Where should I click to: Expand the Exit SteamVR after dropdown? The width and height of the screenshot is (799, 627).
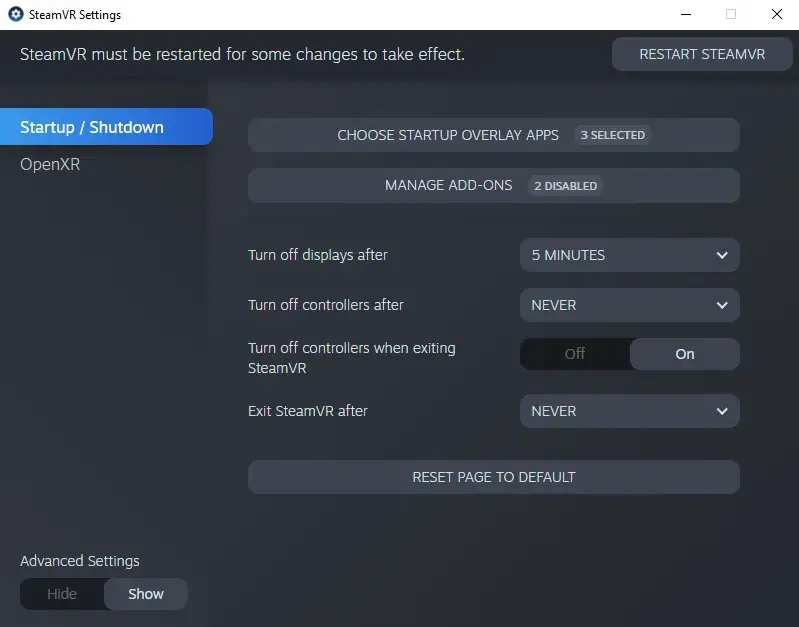pyautogui.click(x=629, y=411)
